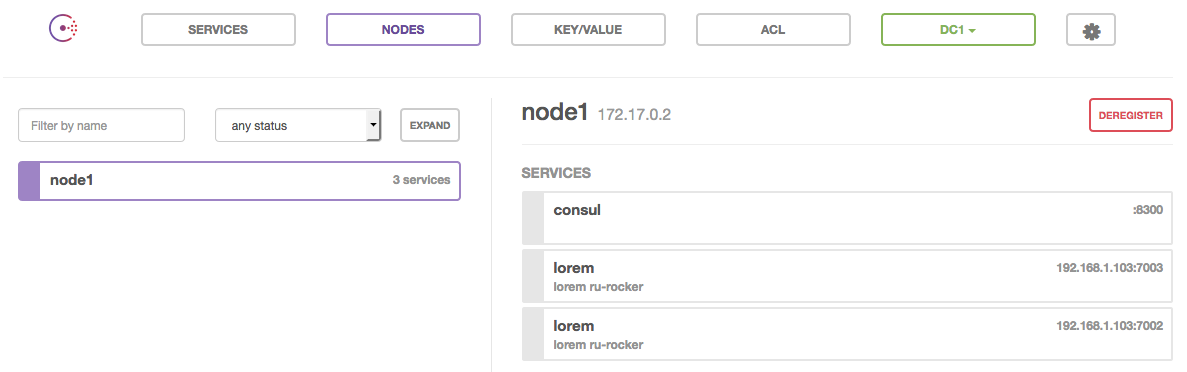The image size is (1187, 372).
Task: Open the ACL tab
Action: click(x=774, y=30)
